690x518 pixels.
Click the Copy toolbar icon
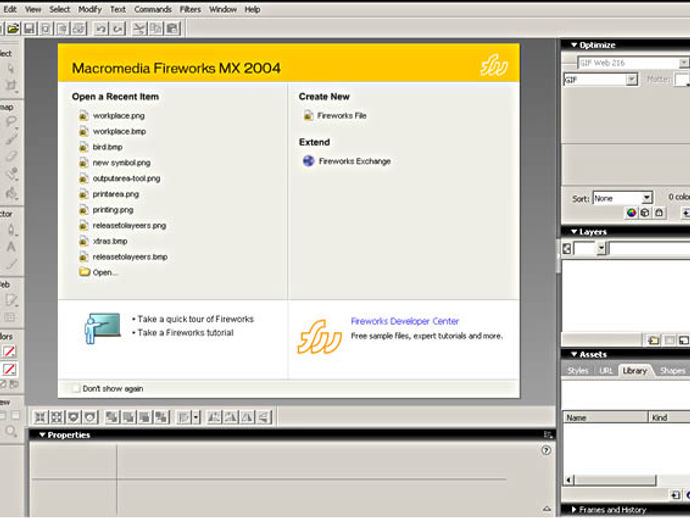click(x=156, y=29)
